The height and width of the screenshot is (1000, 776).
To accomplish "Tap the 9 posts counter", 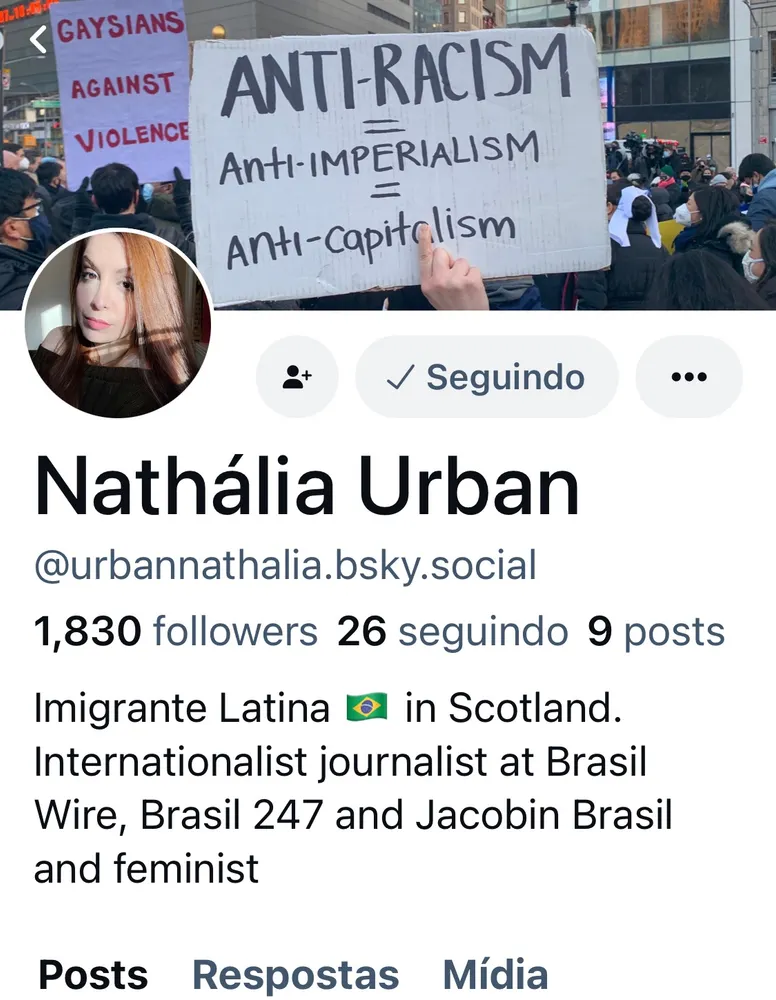I will pyautogui.click(x=656, y=632).
